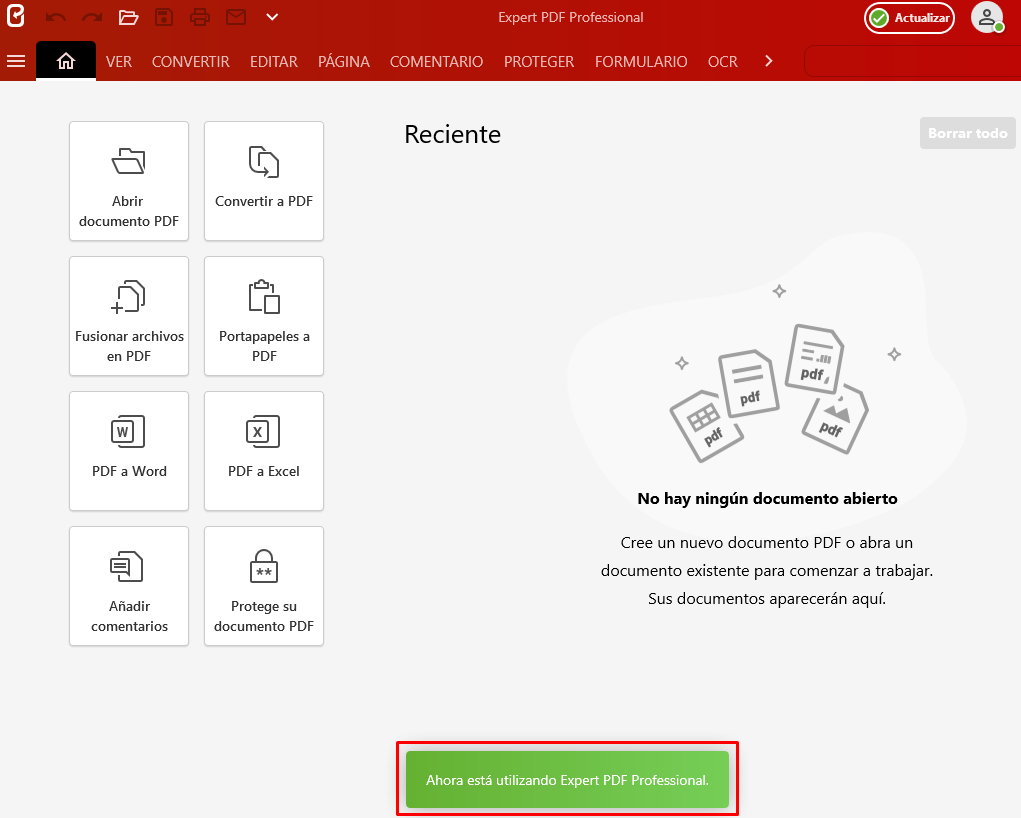Select the Fusionar archivos en PDF tile
The width and height of the screenshot is (1021, 818).
pos(129,316)
